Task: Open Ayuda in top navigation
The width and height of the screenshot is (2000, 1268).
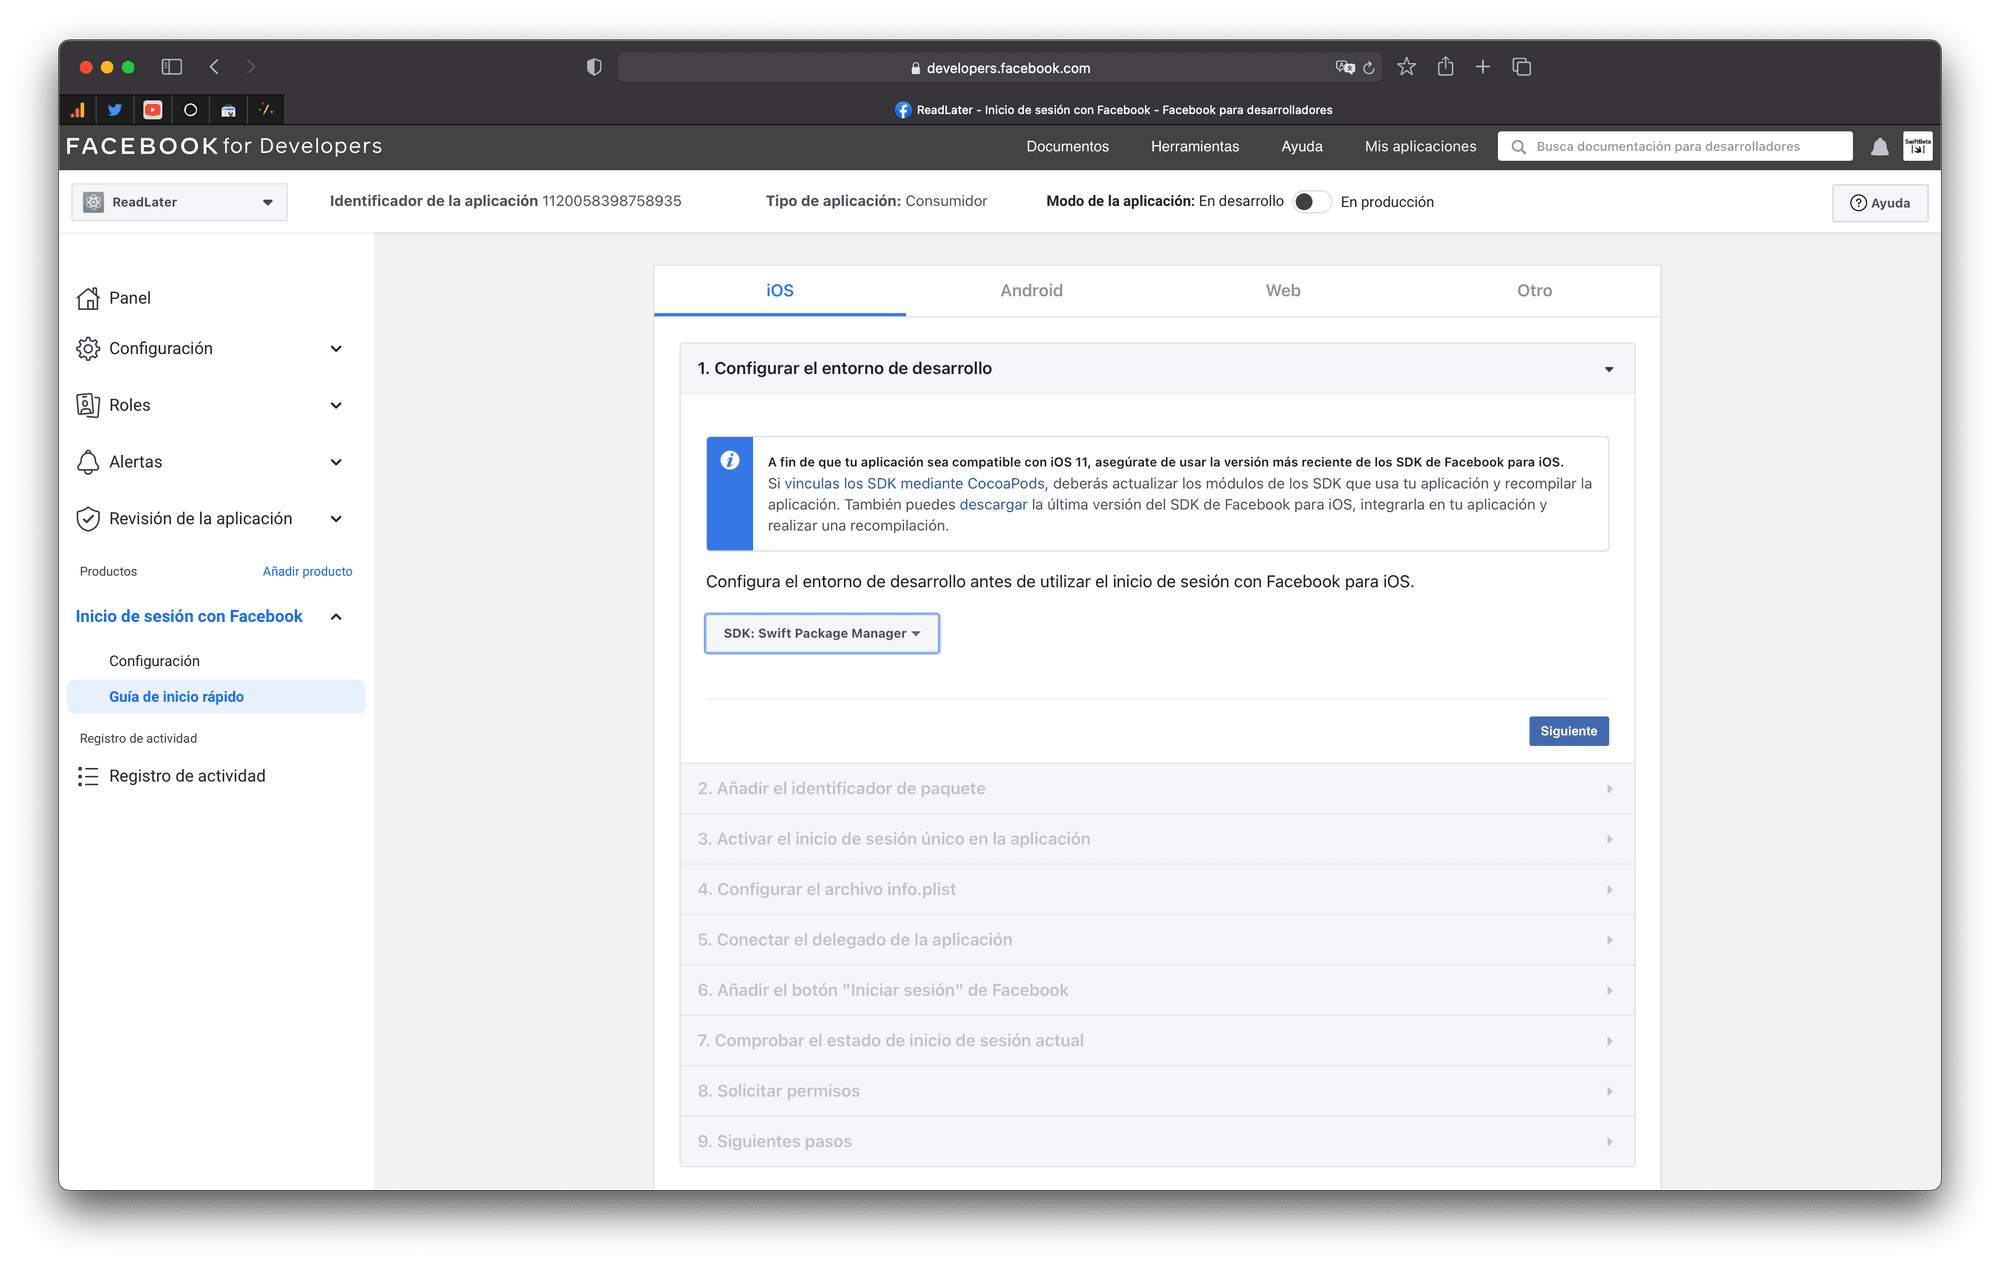Action: tap(1302, 146)
